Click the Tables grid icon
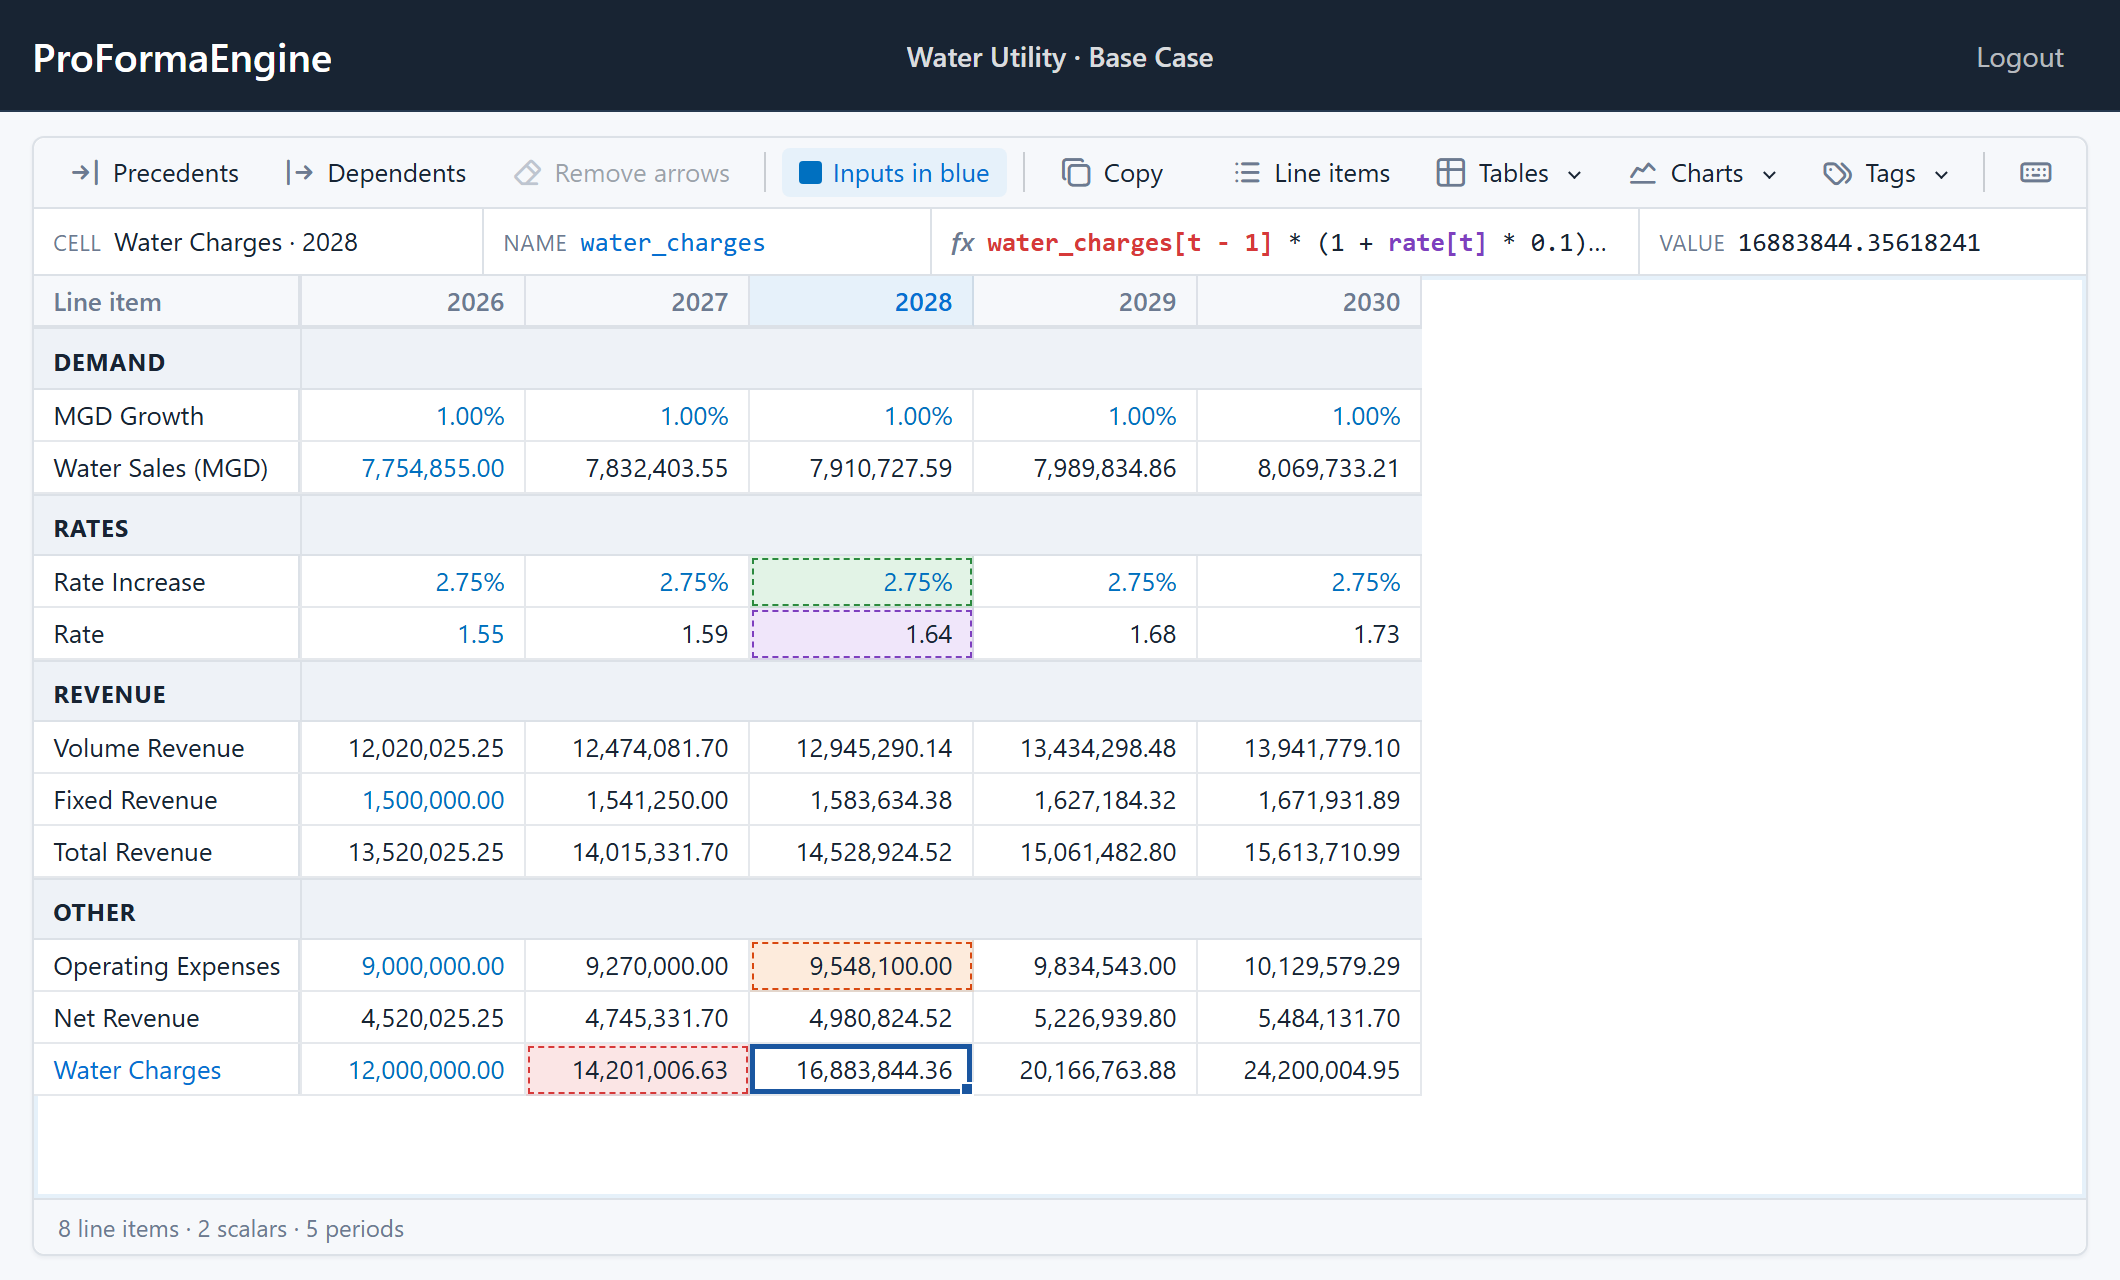2120x1280 pixels. click(1450, 173)
